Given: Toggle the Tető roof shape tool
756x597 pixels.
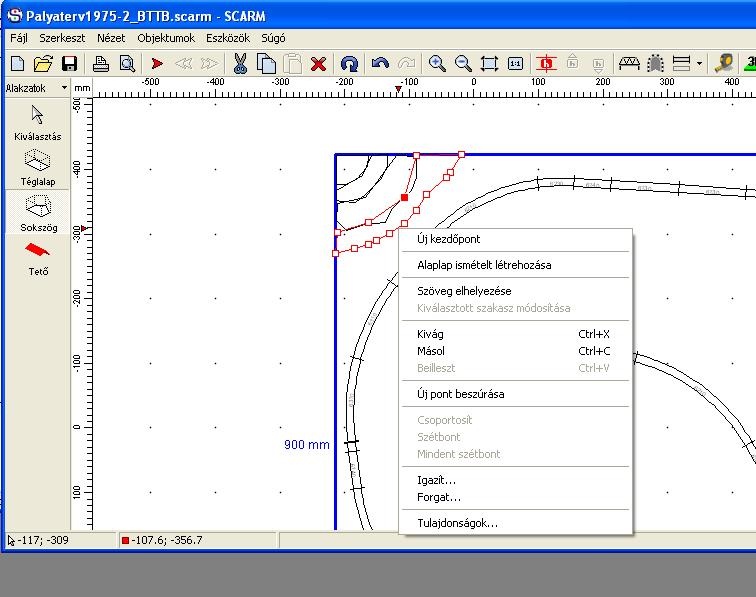Looking at the screenshot, I should coord(38,256).
